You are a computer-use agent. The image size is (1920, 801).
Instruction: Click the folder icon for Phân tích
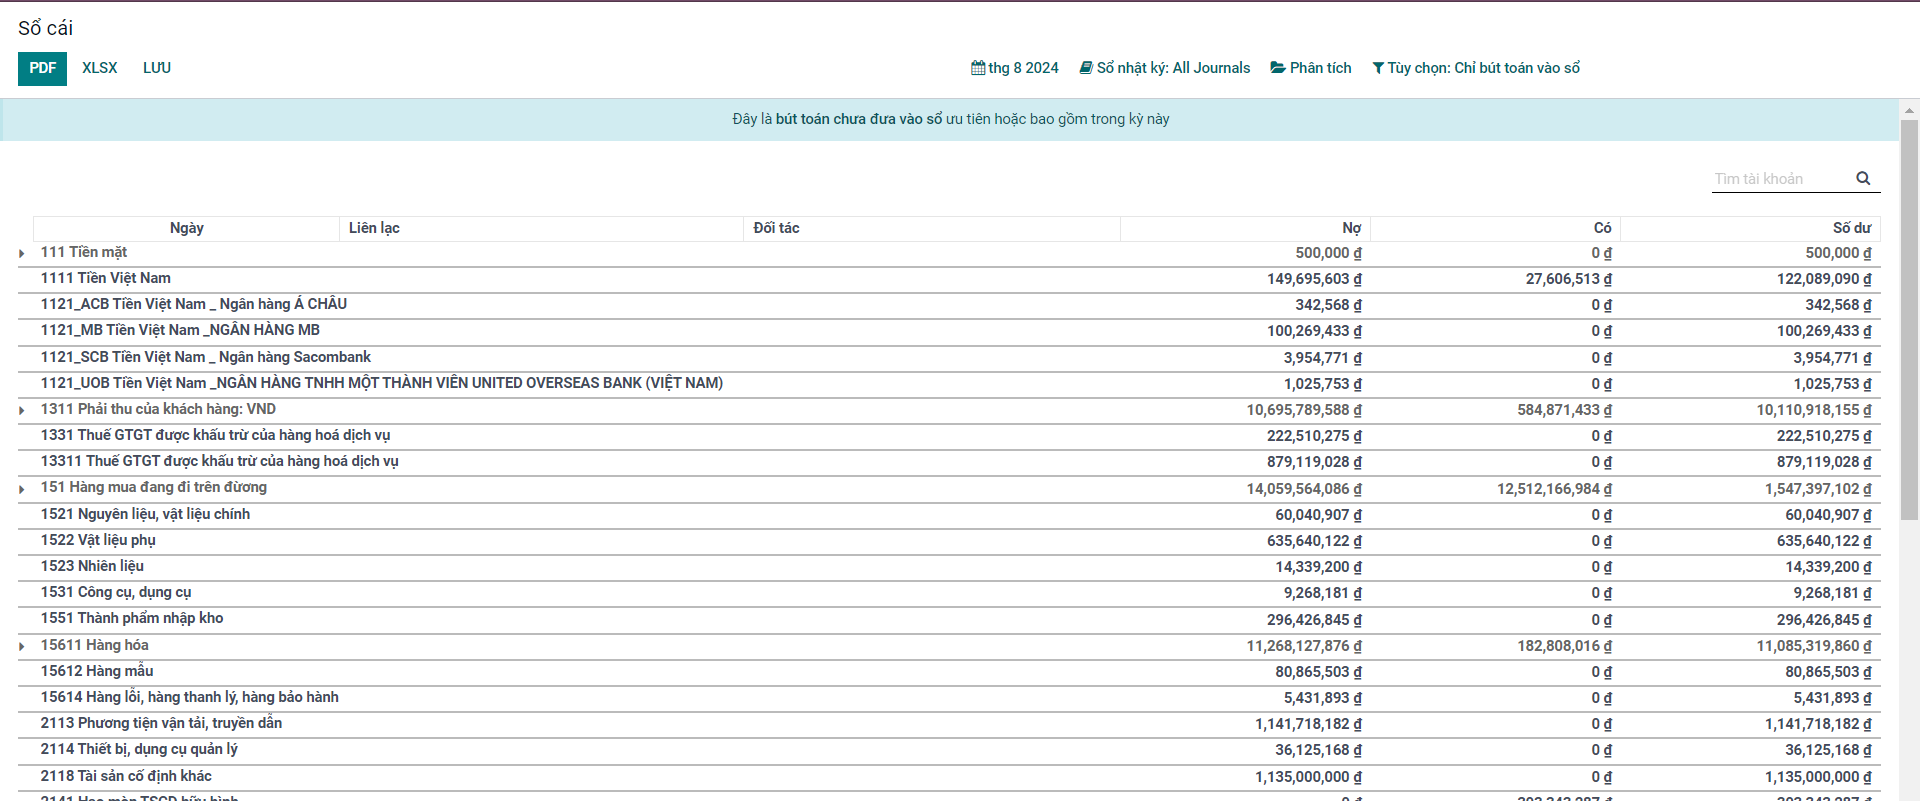click(x=1278, y=68)
